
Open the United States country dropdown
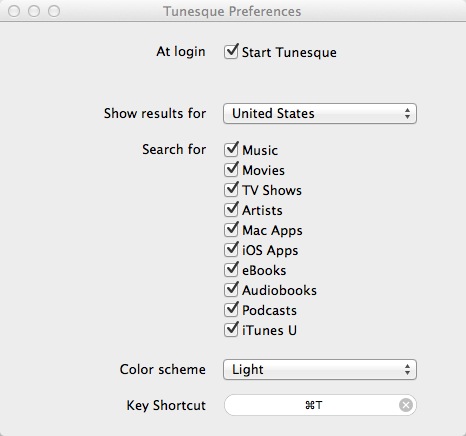320,113
